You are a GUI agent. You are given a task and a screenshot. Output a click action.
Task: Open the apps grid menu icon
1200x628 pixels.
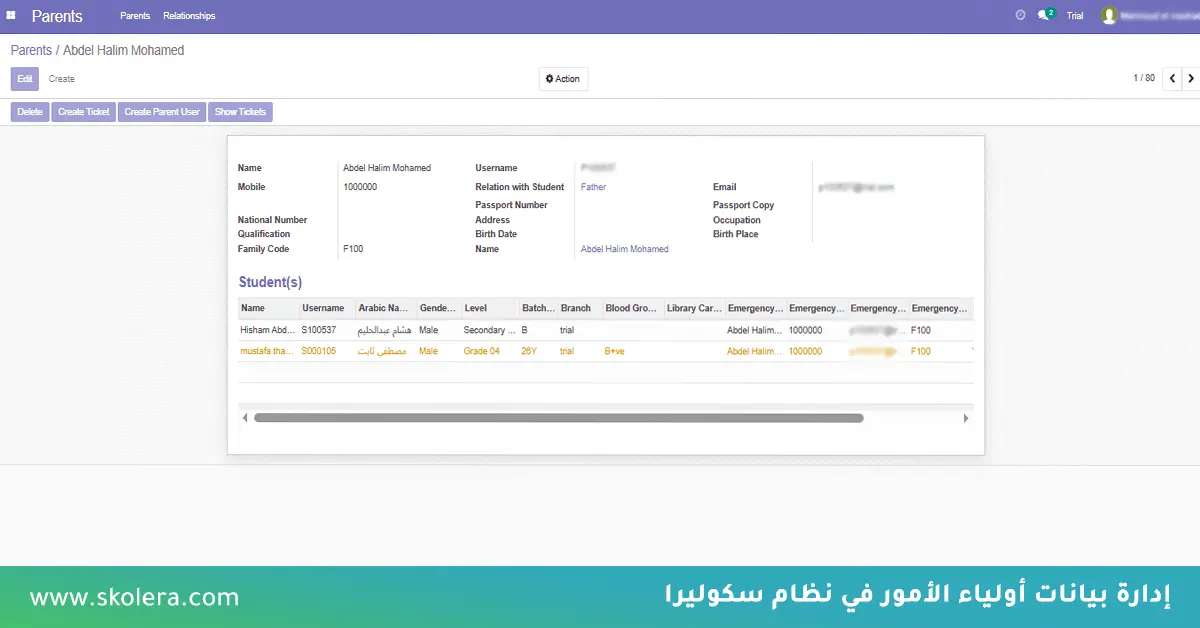click(11, 16)
